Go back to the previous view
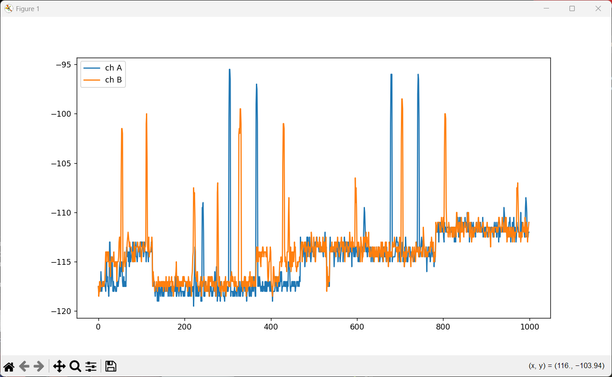The width and height of the screenshot is (612, 377). click(24, 366)
